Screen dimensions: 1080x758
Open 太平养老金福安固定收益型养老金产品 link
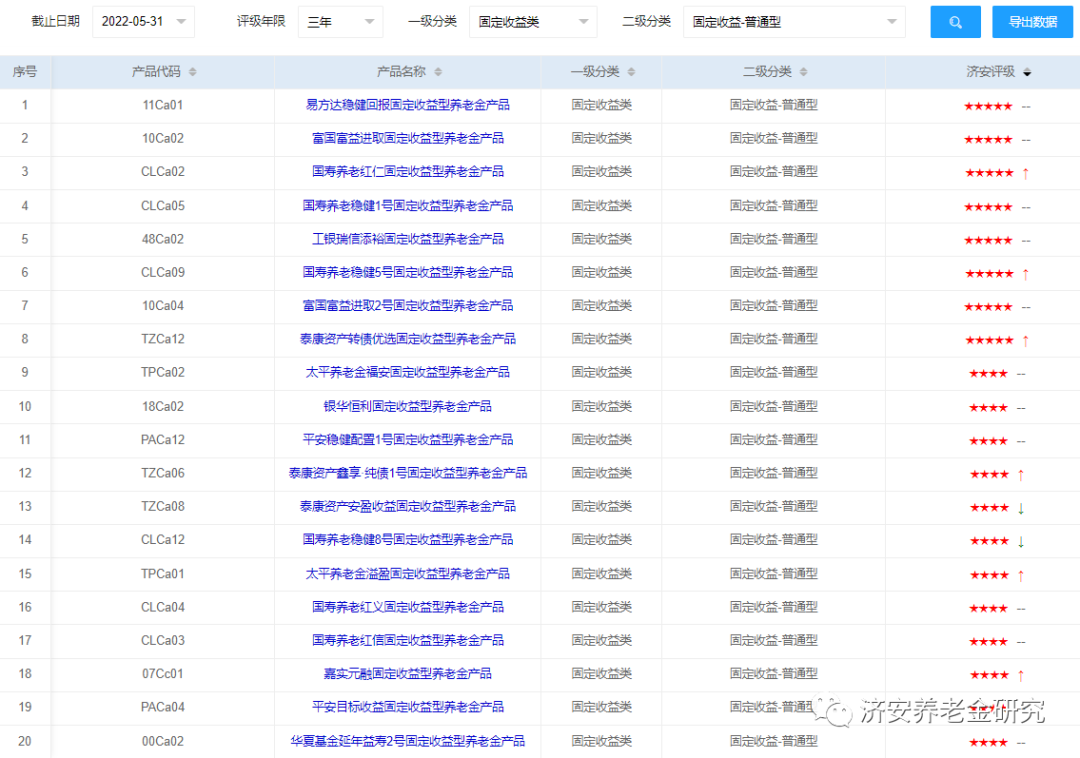[x=408, y=372]
